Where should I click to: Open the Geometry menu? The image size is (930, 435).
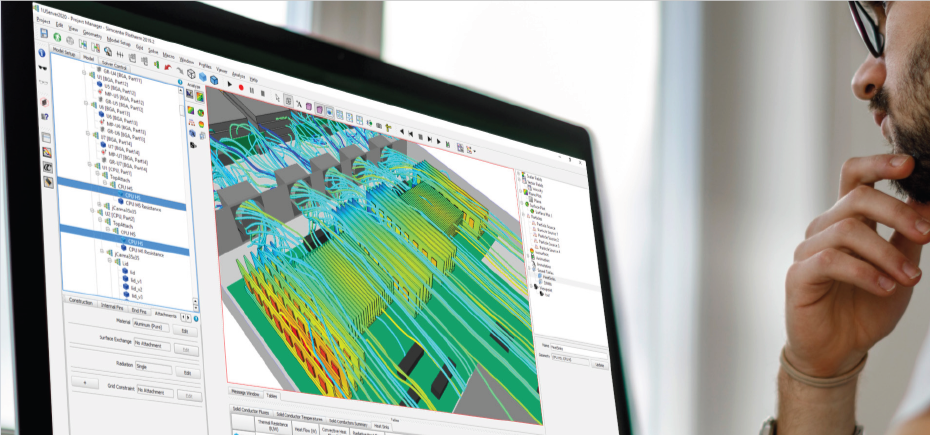pos(93,34)
